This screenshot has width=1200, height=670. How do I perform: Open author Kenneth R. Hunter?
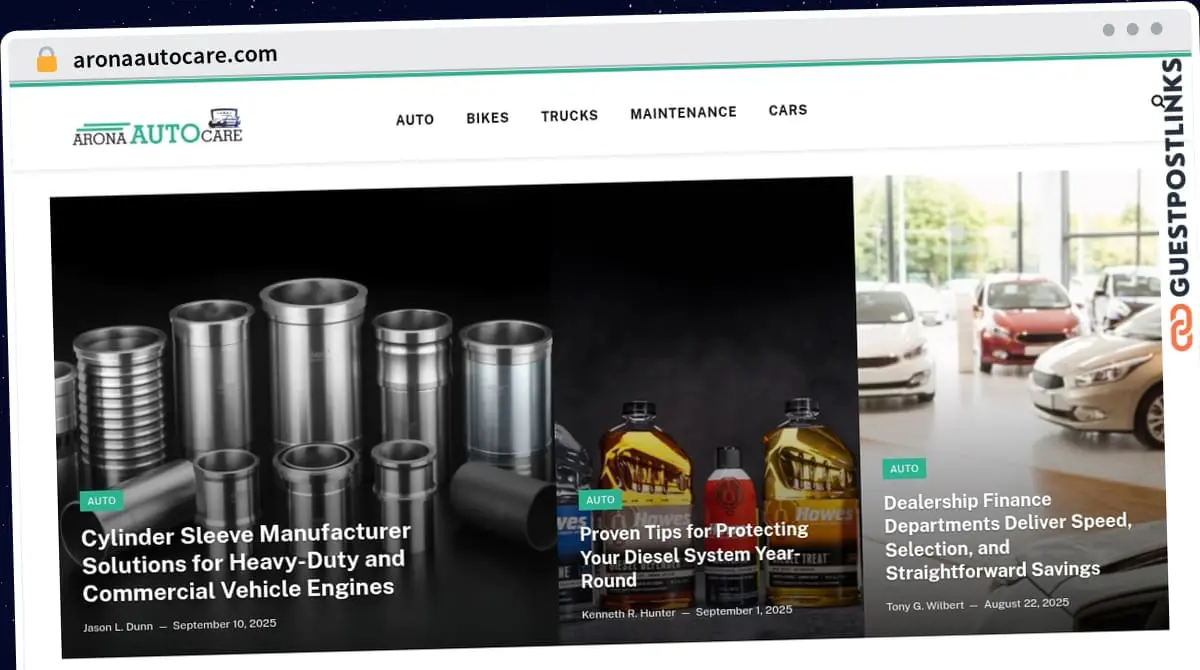tap(628, 613)
